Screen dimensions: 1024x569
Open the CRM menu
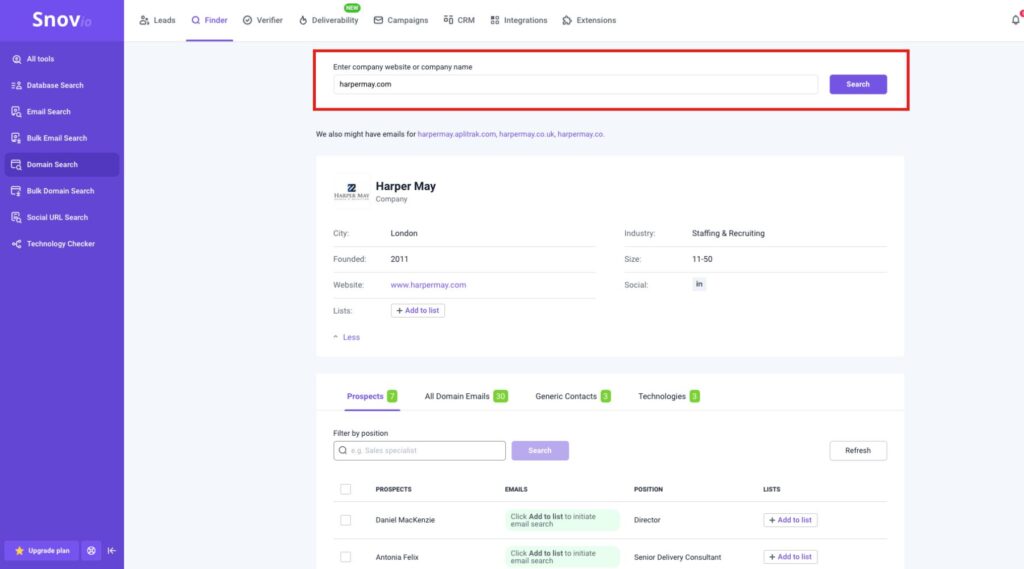459,20
